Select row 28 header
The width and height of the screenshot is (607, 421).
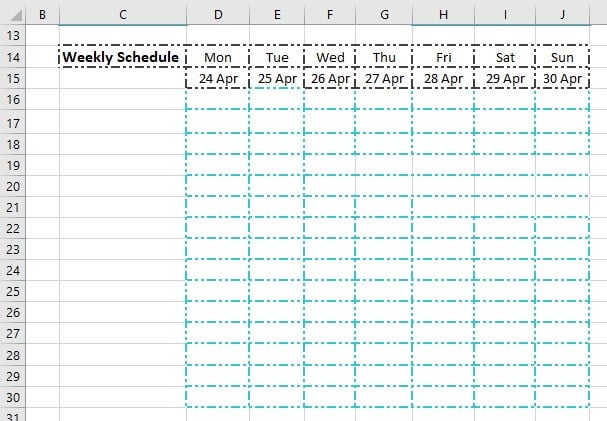coord(13,355)
